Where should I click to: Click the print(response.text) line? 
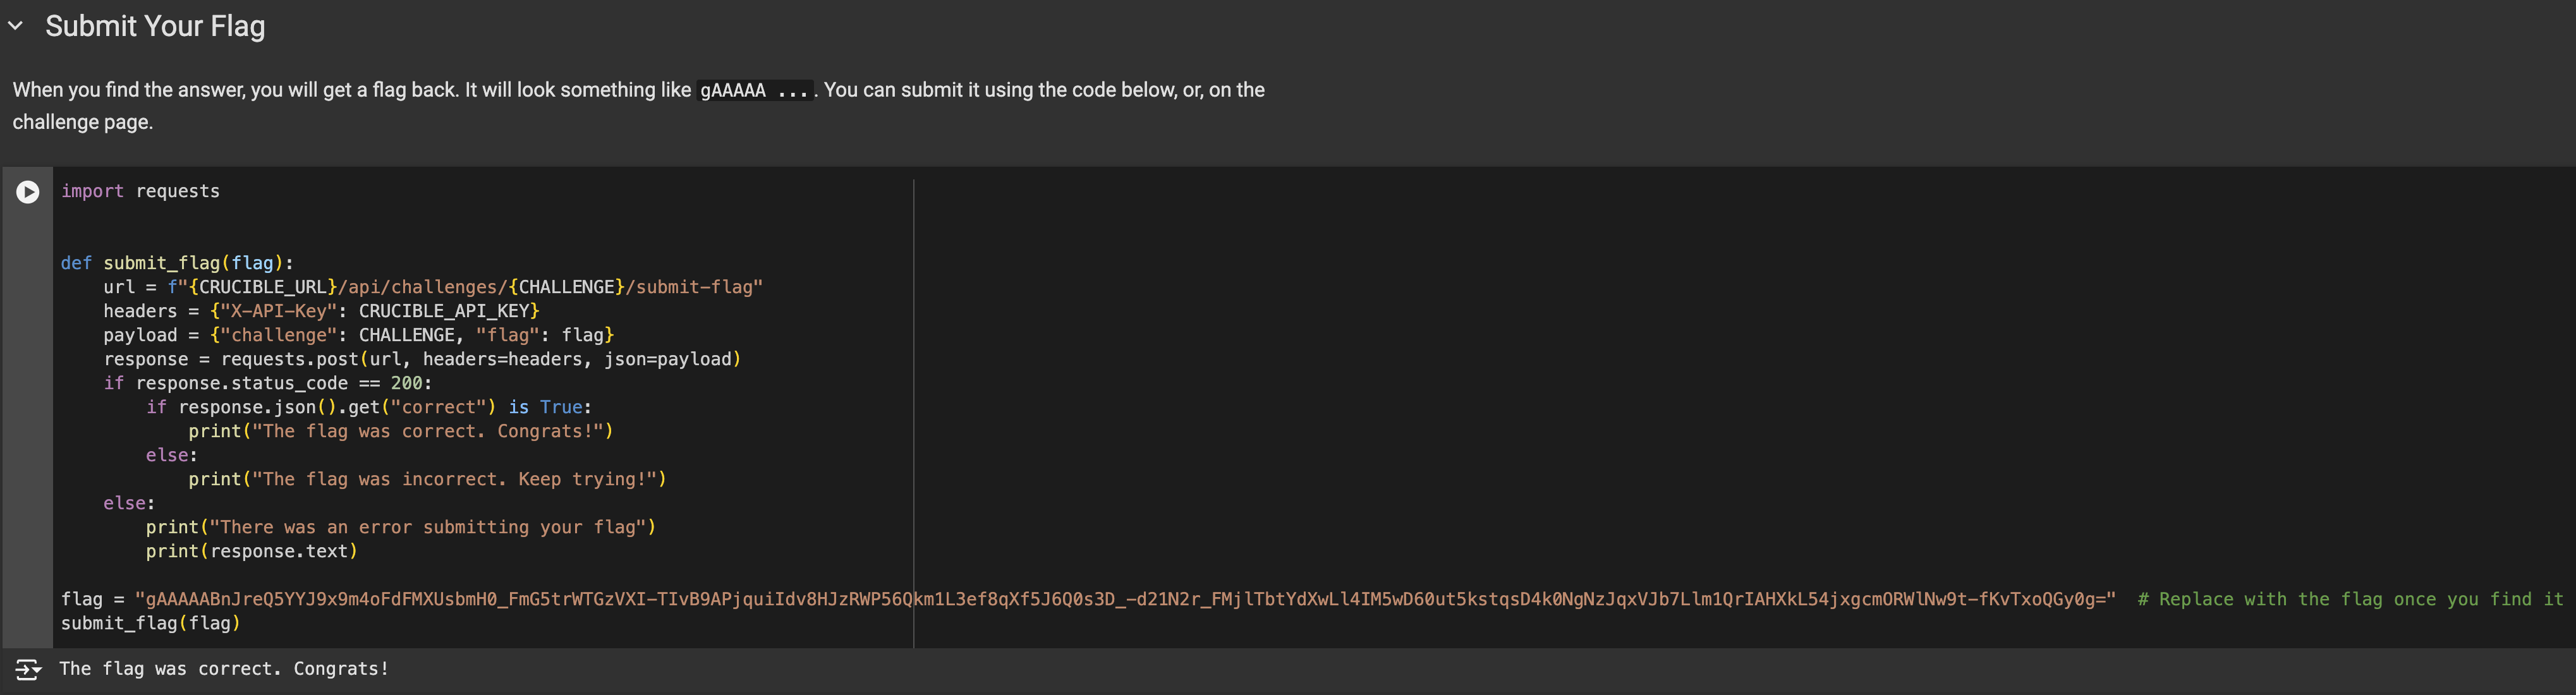click(x=251, y=551)
